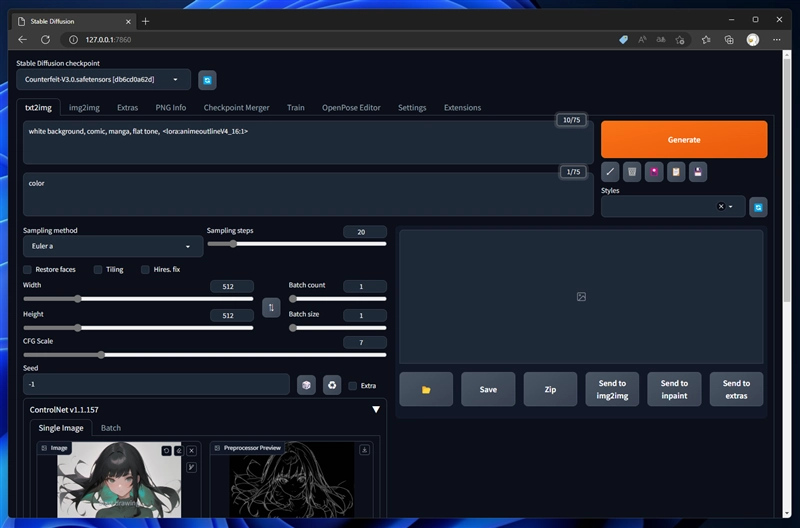
Task: Open the browser Favorites list
Action: click(x=706, y=39)
